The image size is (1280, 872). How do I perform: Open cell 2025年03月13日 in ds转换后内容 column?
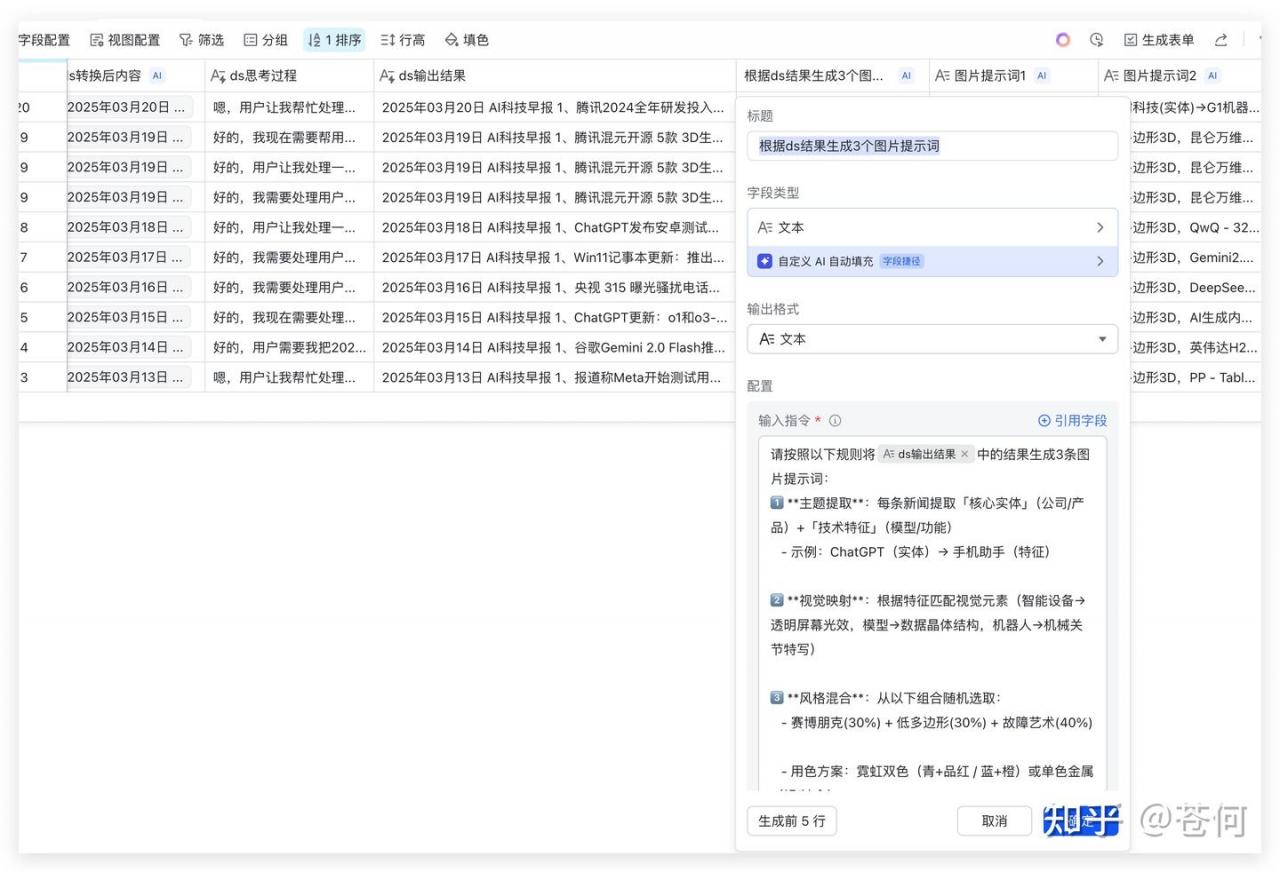[x=136, y=377]
